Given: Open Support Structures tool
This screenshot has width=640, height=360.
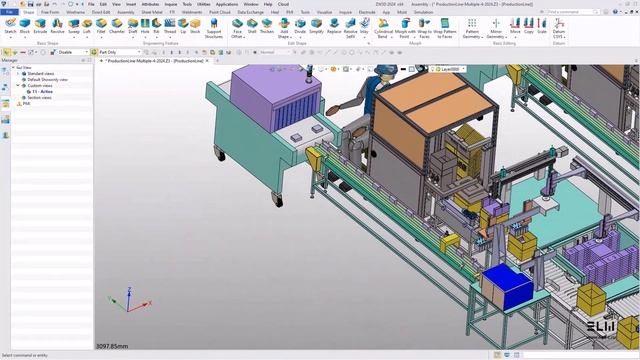Looking at the screenshot, I should 214,29.
